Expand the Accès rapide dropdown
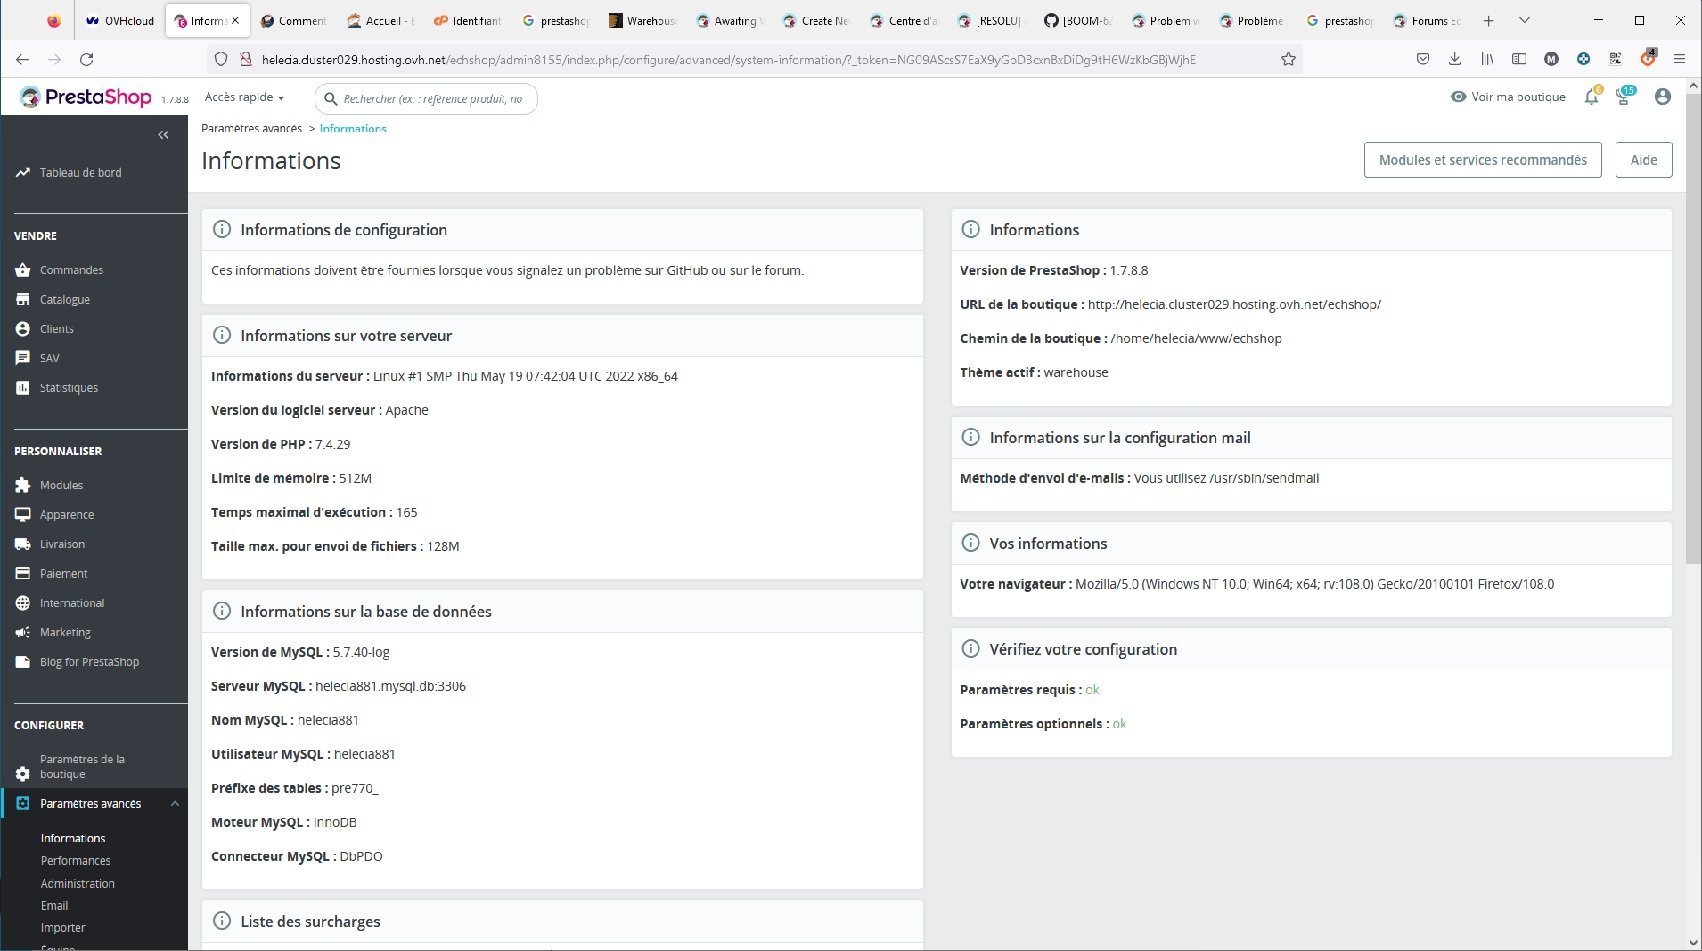This screenshot has height=951, width=1702. click(244, 97)
